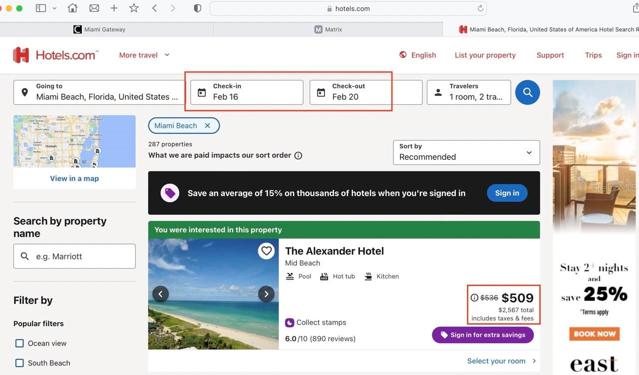This screenshot has width=639, height=375.
Task: Show previous hotel photo with left arrow
Action: tap(161, 294)
